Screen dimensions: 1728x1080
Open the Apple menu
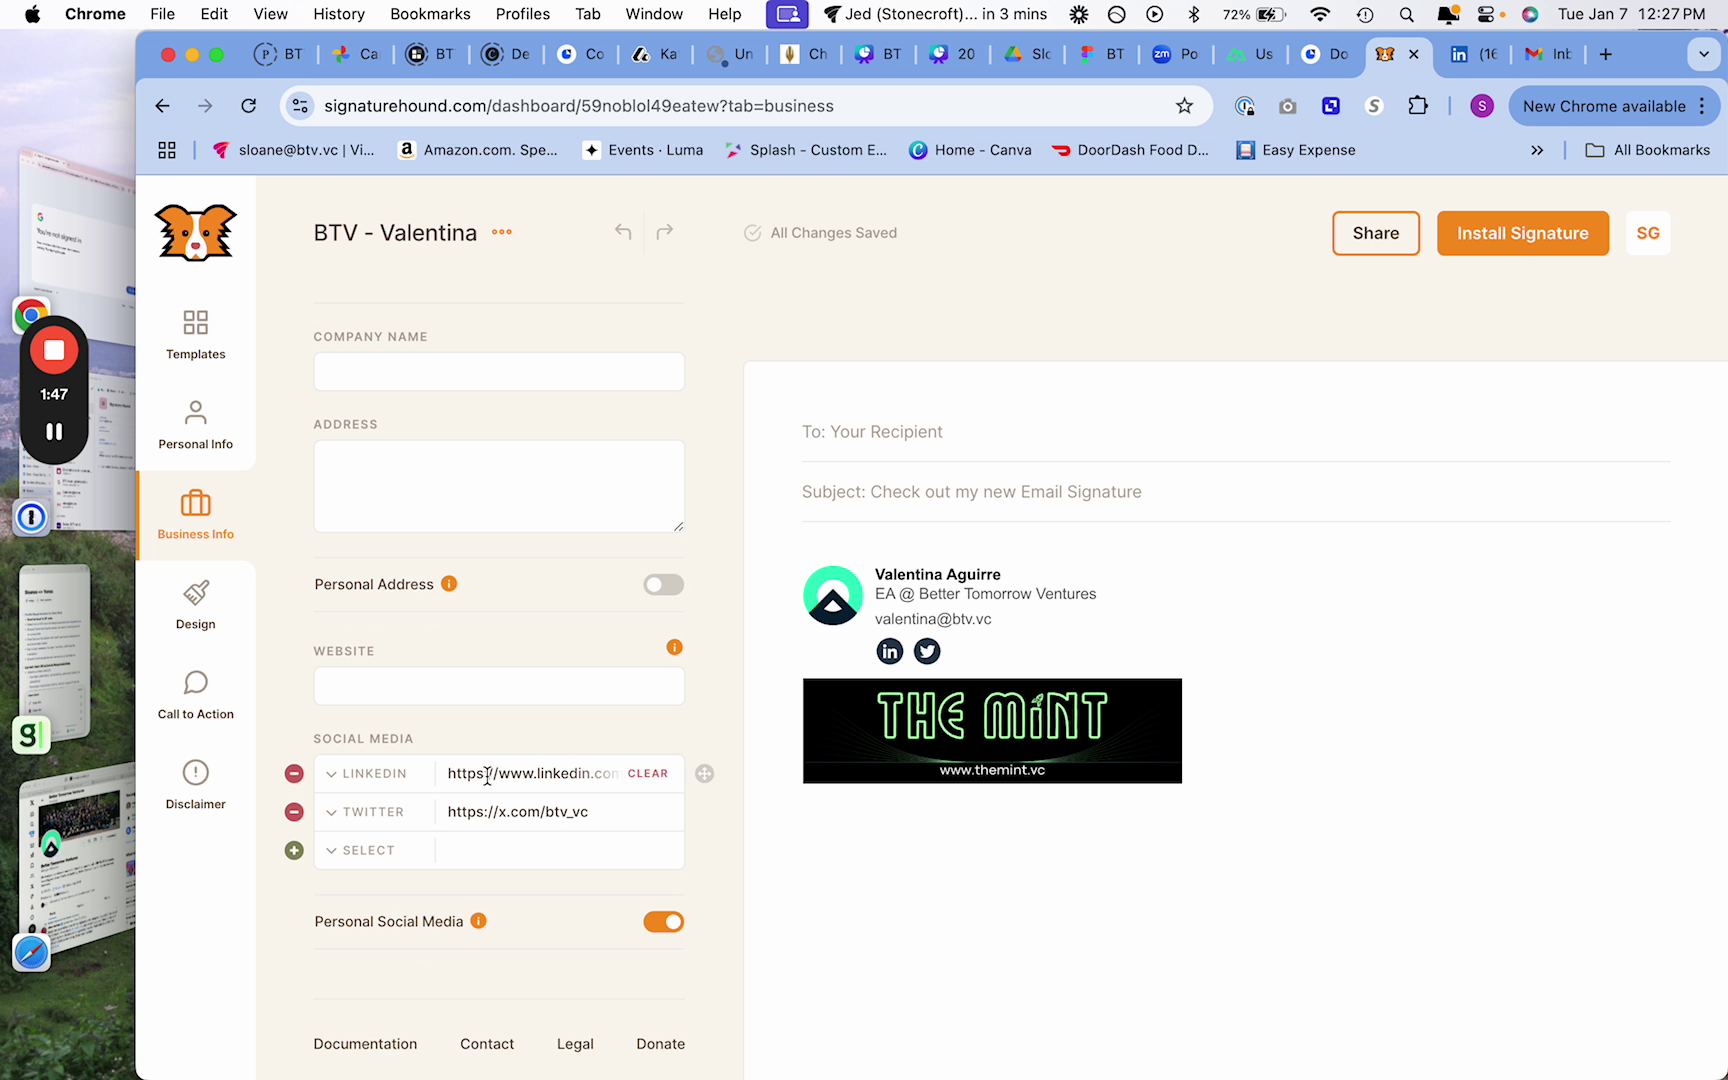click(x=32, y=14)
